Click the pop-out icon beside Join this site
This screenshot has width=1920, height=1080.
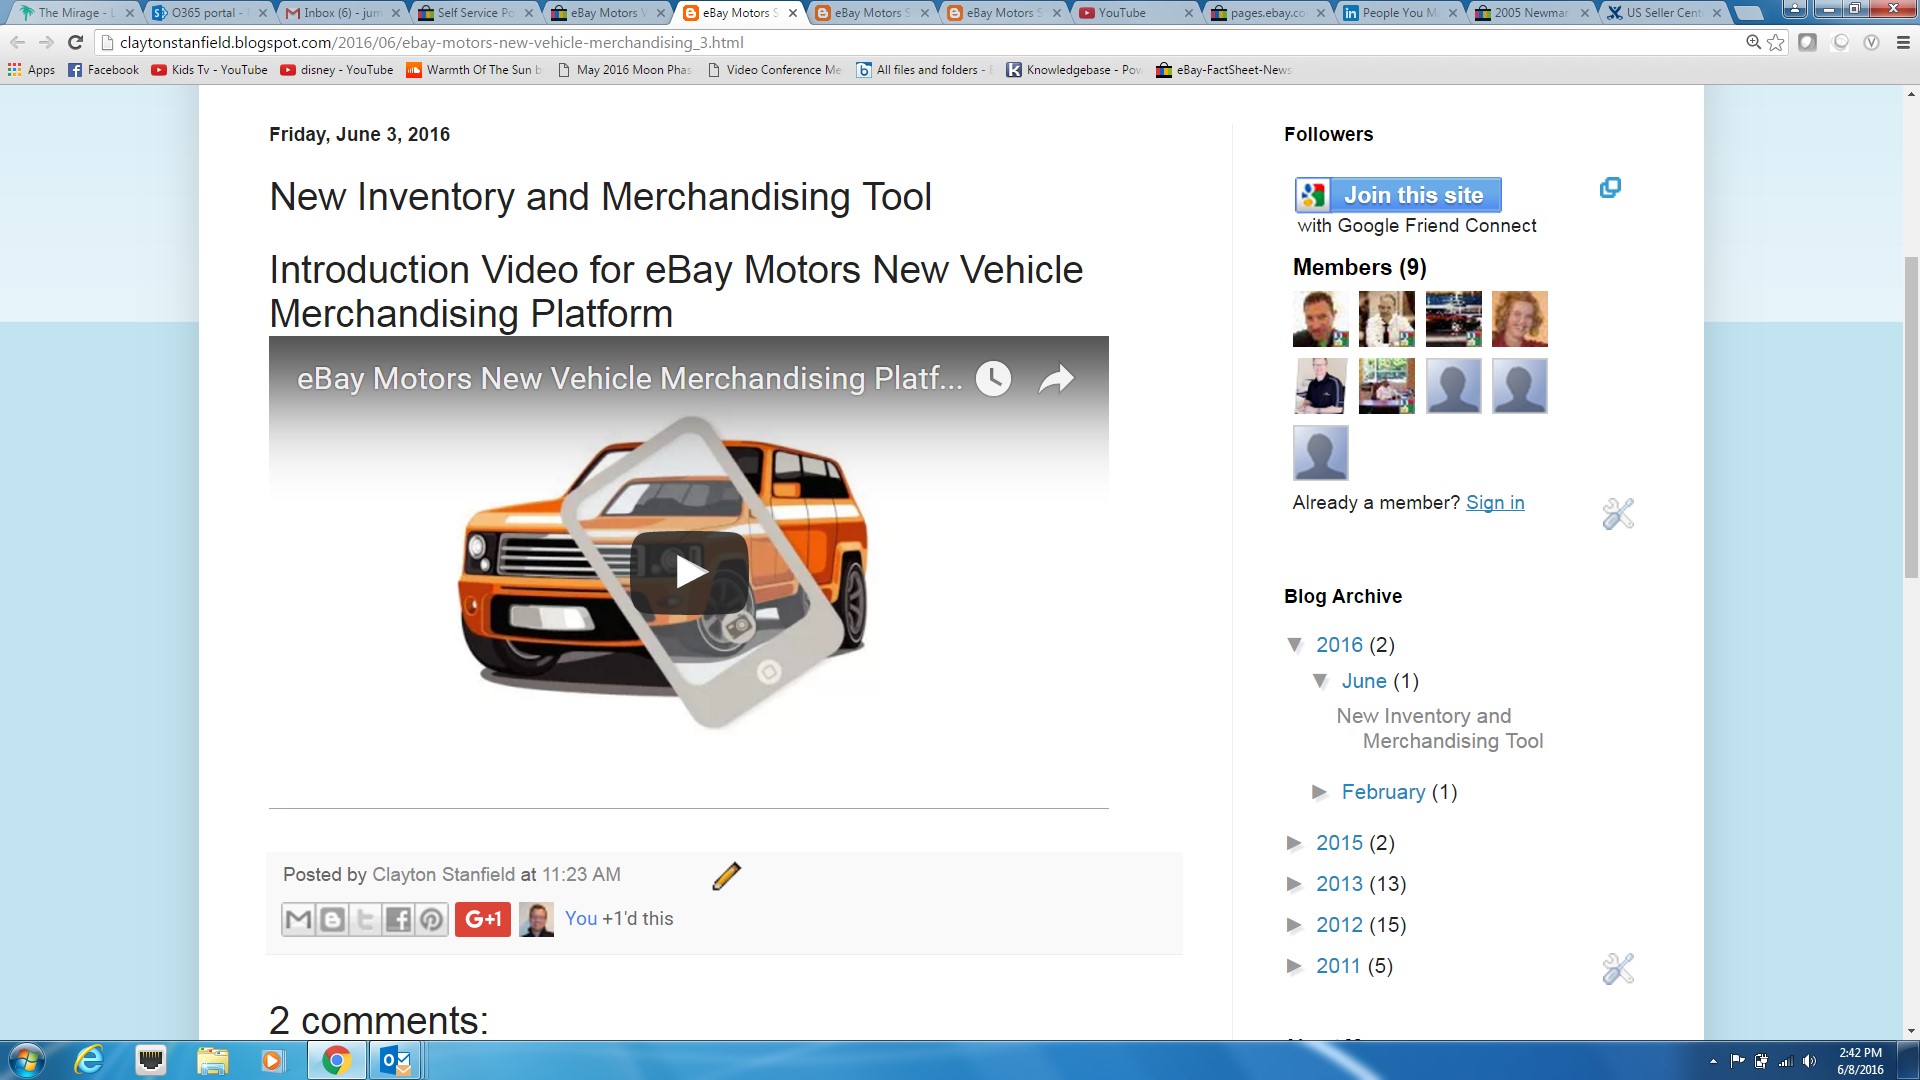tap(1610, 188)
